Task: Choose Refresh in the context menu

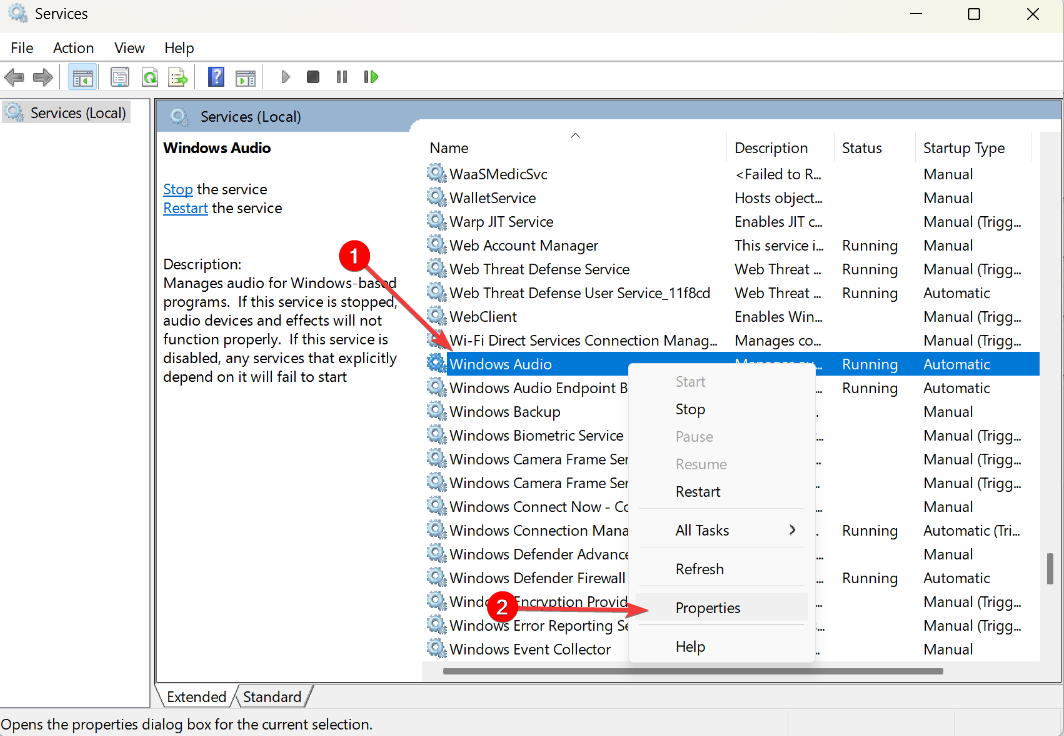Action: pos(721,569)
